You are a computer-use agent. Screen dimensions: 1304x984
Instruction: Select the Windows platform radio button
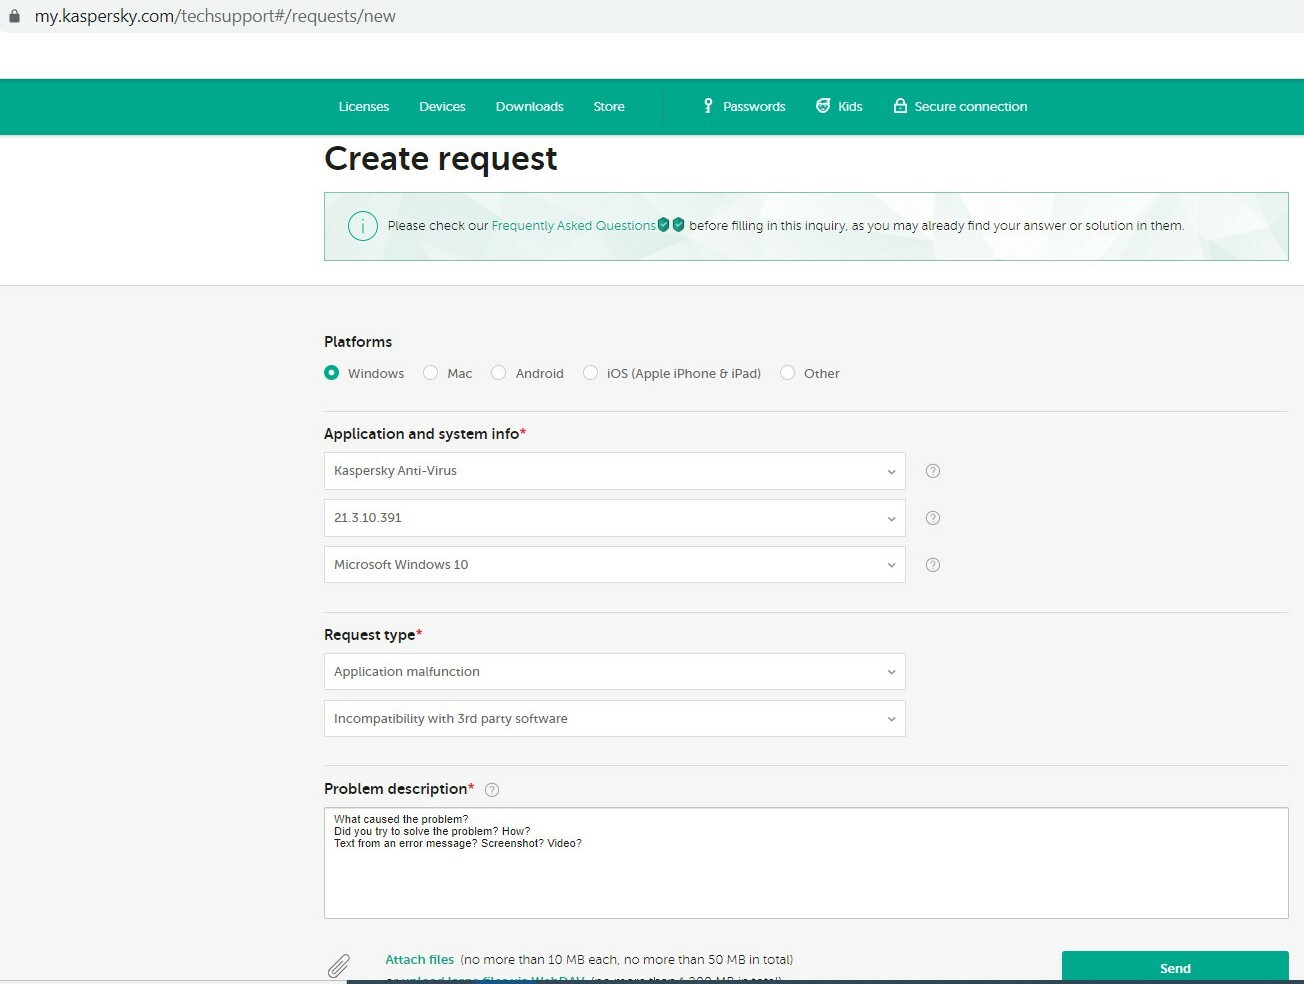(x=332, y=373)
